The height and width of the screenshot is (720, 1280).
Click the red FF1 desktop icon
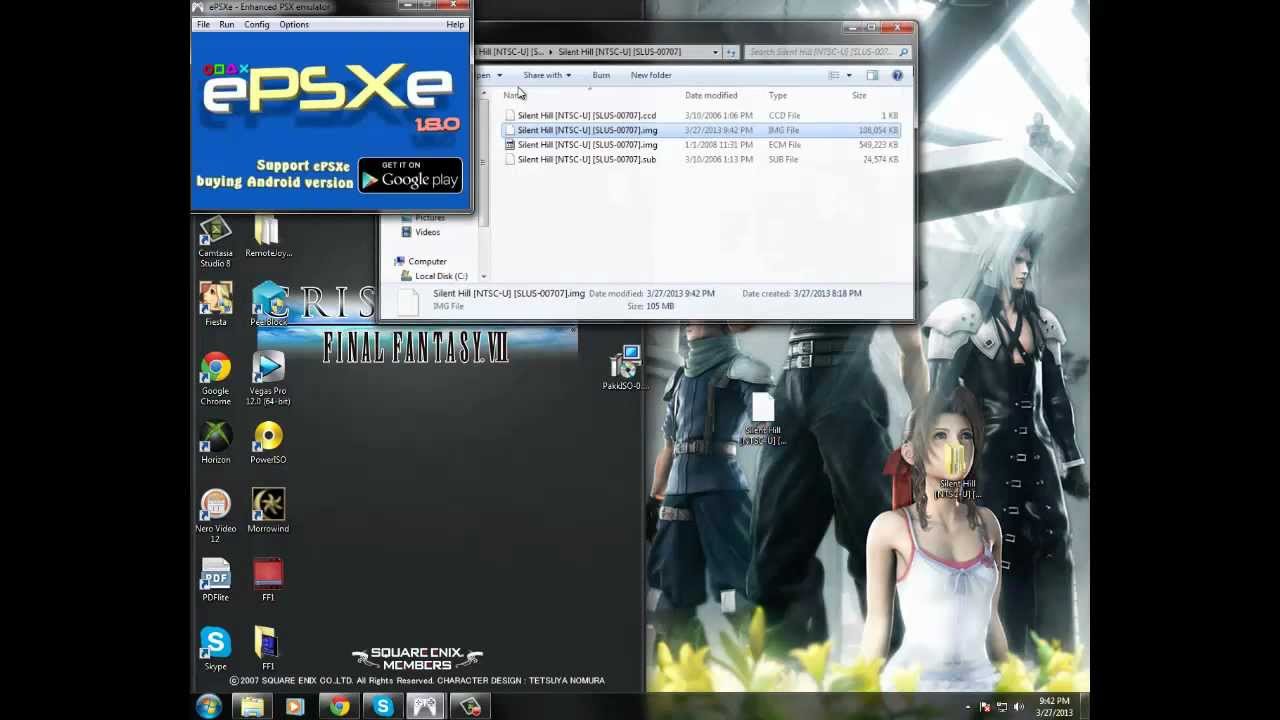268,581
